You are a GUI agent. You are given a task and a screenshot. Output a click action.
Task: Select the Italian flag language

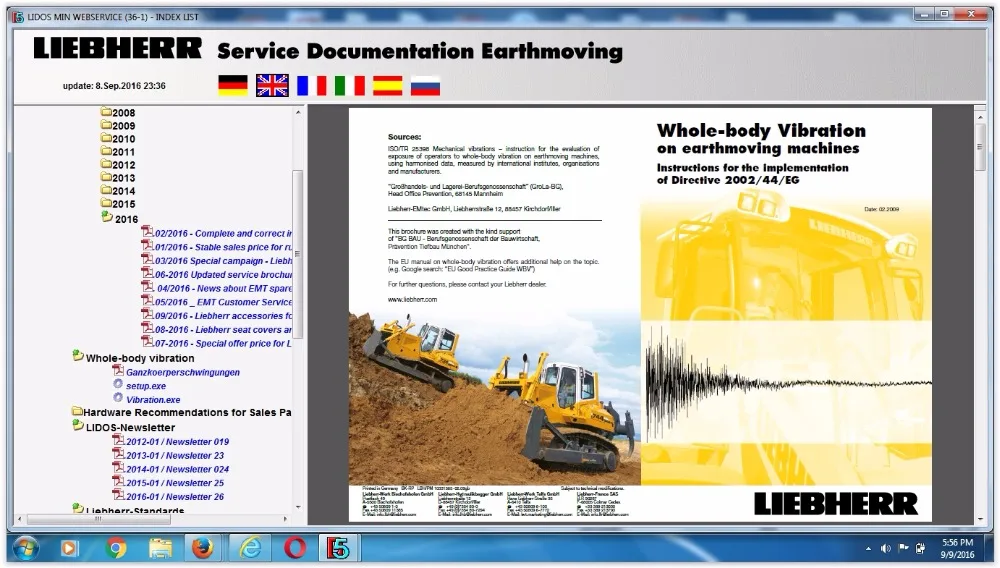pyautogui.click(x=349, y=85)
